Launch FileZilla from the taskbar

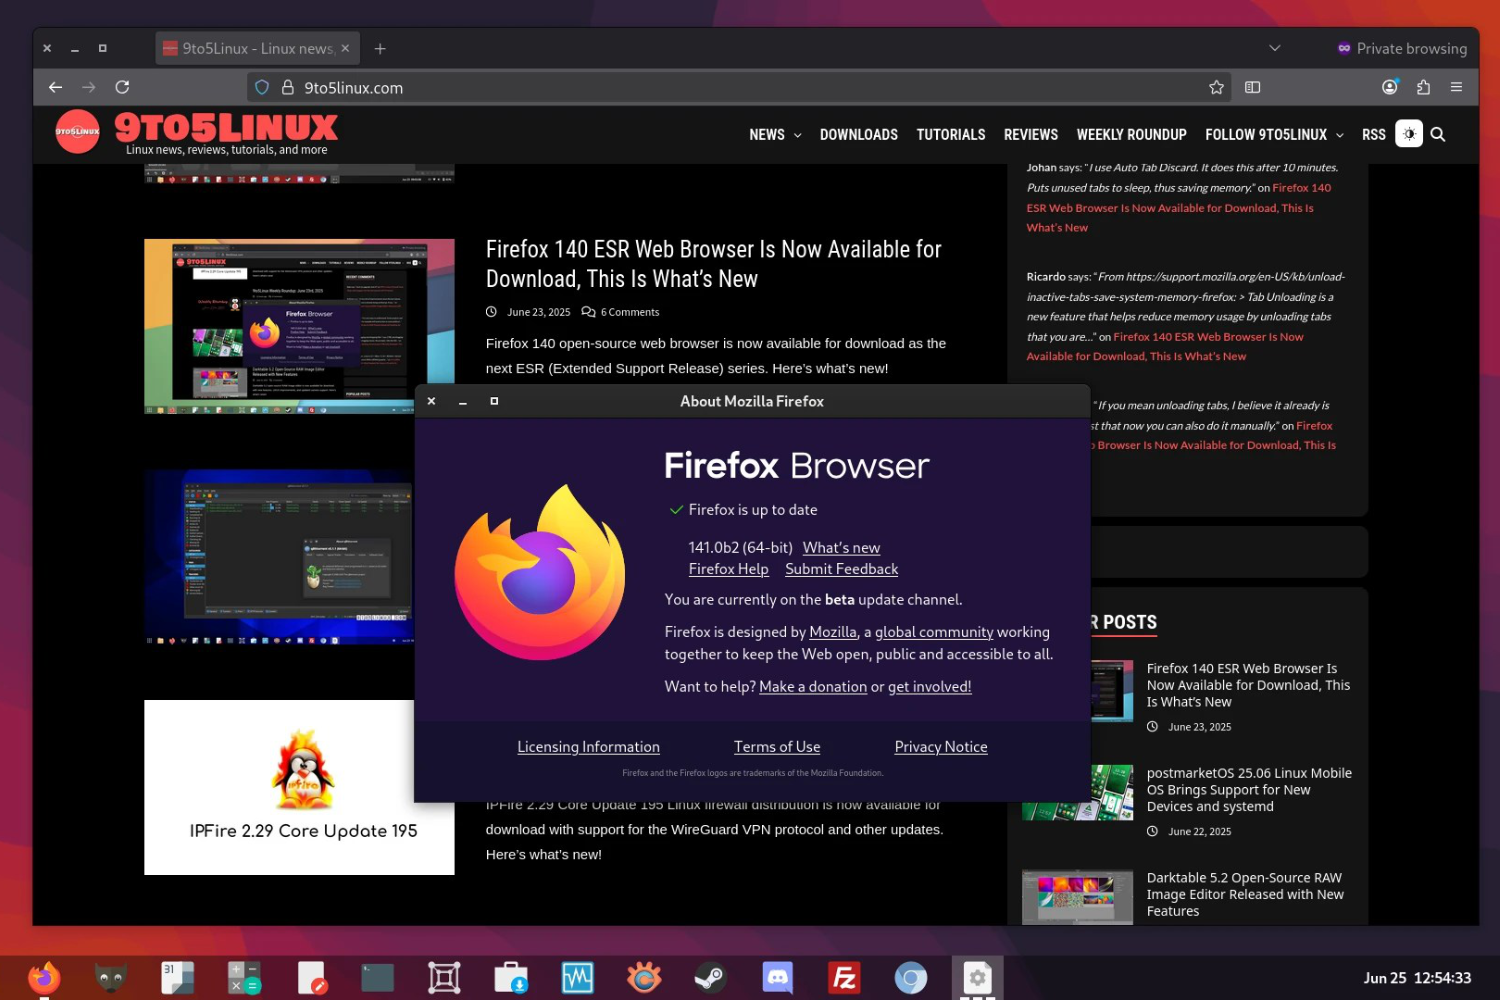tap(844, 978)
